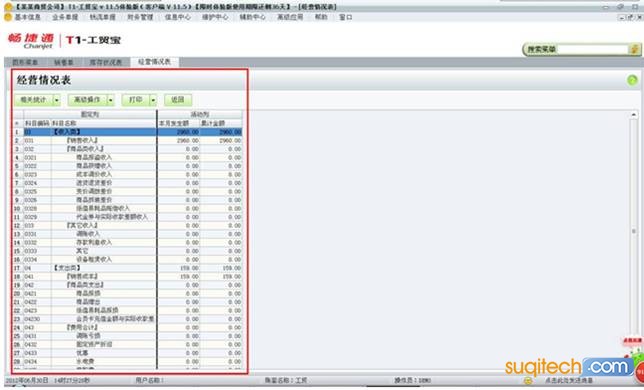Click the 打印 button
Viewport: 644px width, 390px height.
(x=136, y=100)
